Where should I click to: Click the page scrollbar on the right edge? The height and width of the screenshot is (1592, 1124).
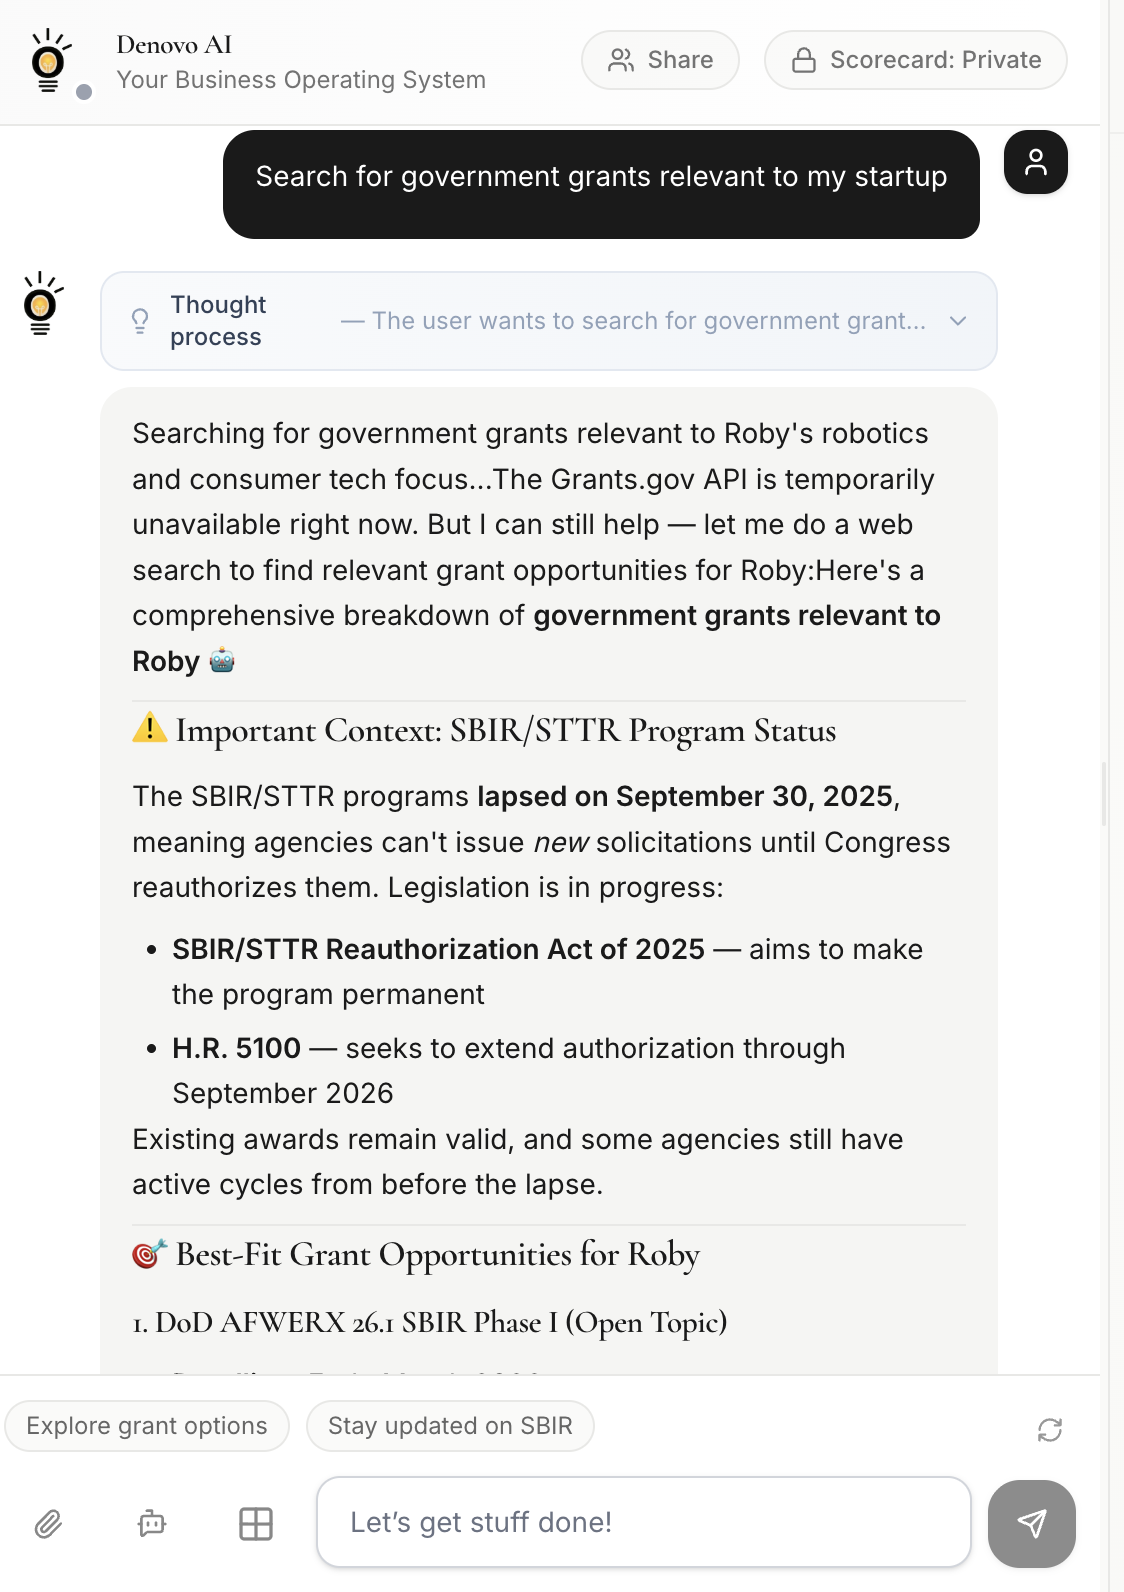pos(1104,794)
